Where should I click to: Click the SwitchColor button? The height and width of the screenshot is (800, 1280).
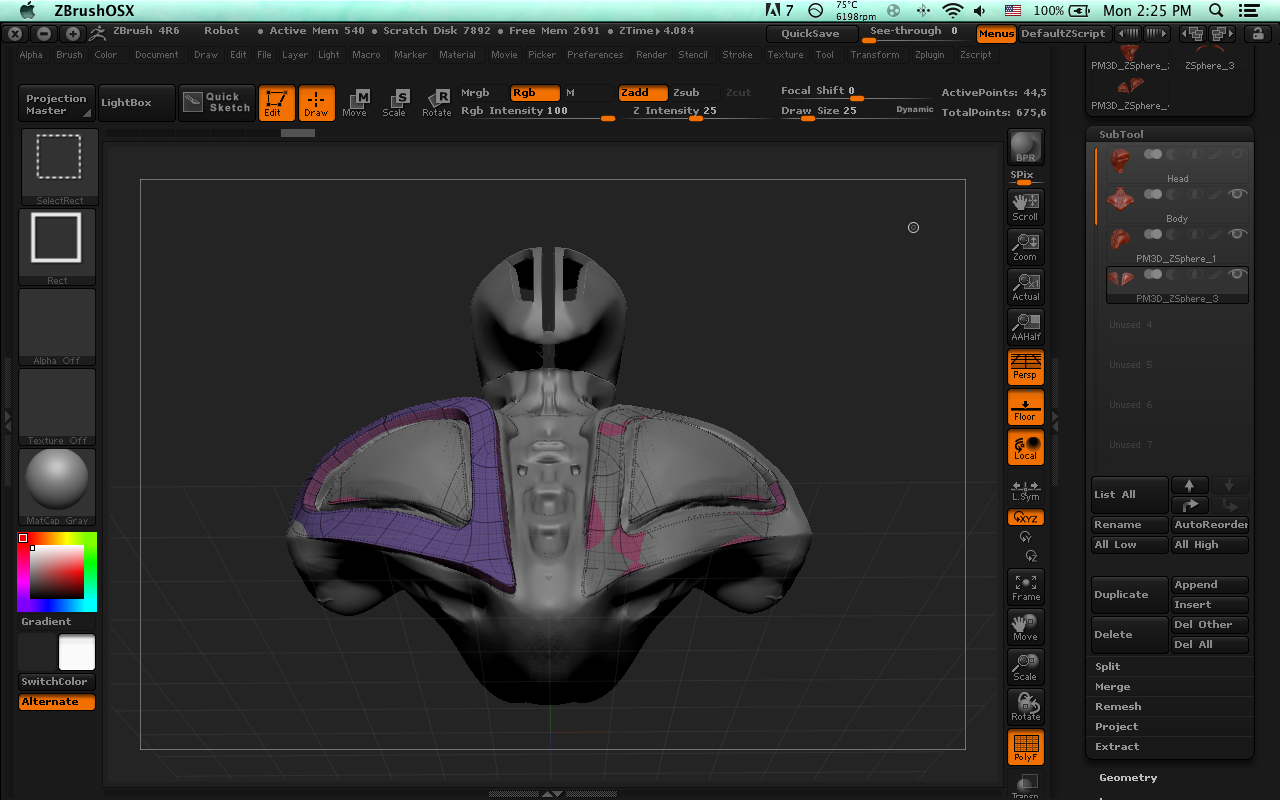(57, 681)
